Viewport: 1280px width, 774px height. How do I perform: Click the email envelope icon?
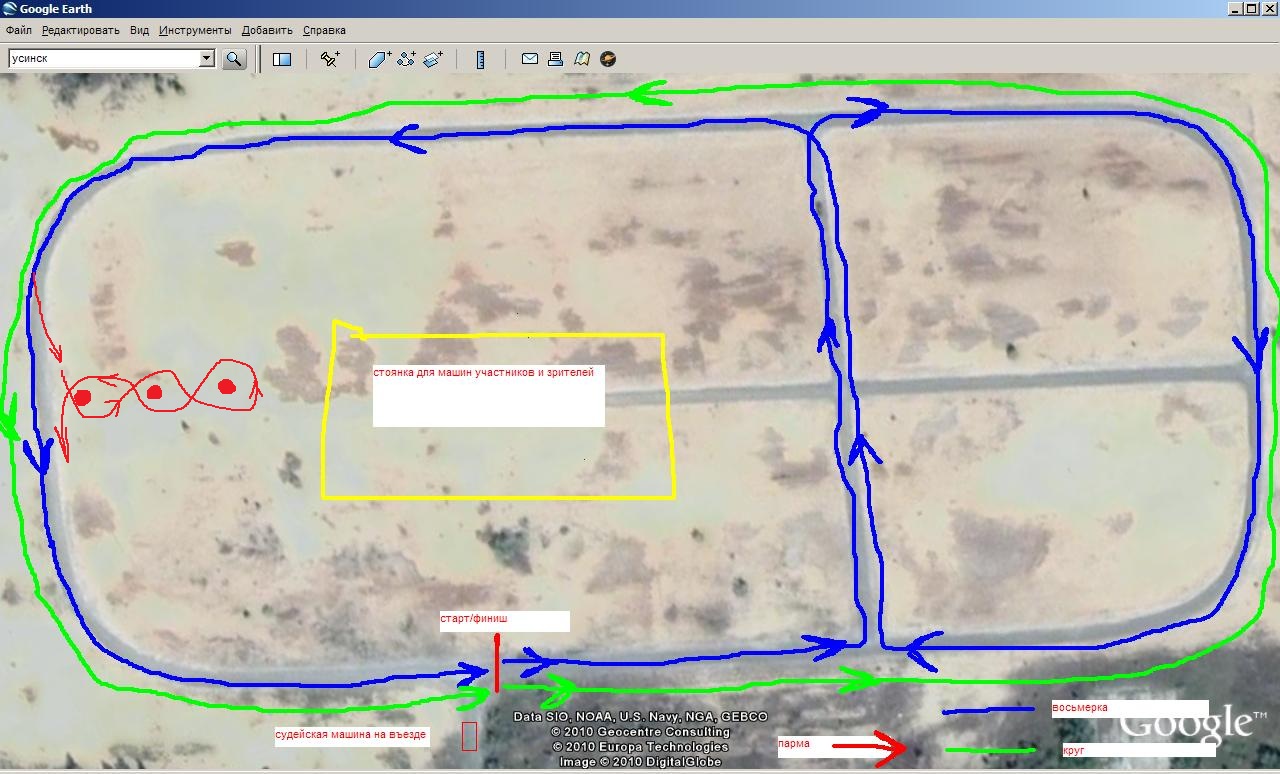click(530, 59)
